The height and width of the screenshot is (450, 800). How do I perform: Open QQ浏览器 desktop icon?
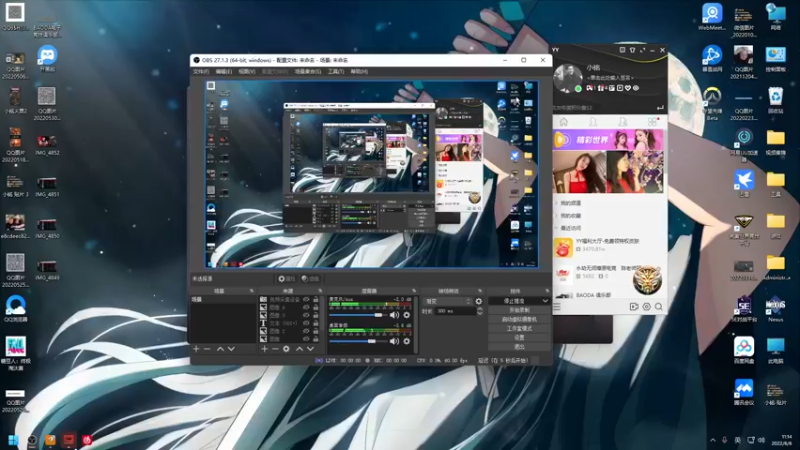click(16, 309)
